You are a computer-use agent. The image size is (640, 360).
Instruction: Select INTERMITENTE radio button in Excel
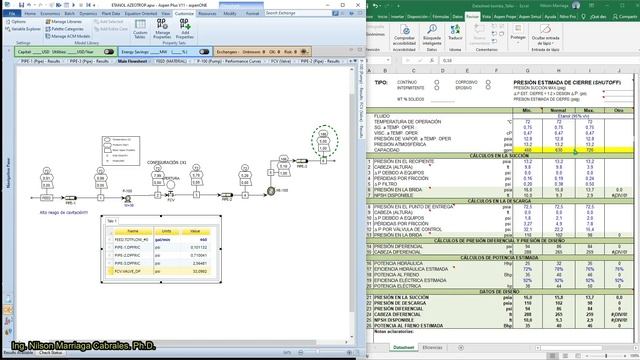click(x=437, y=88)
